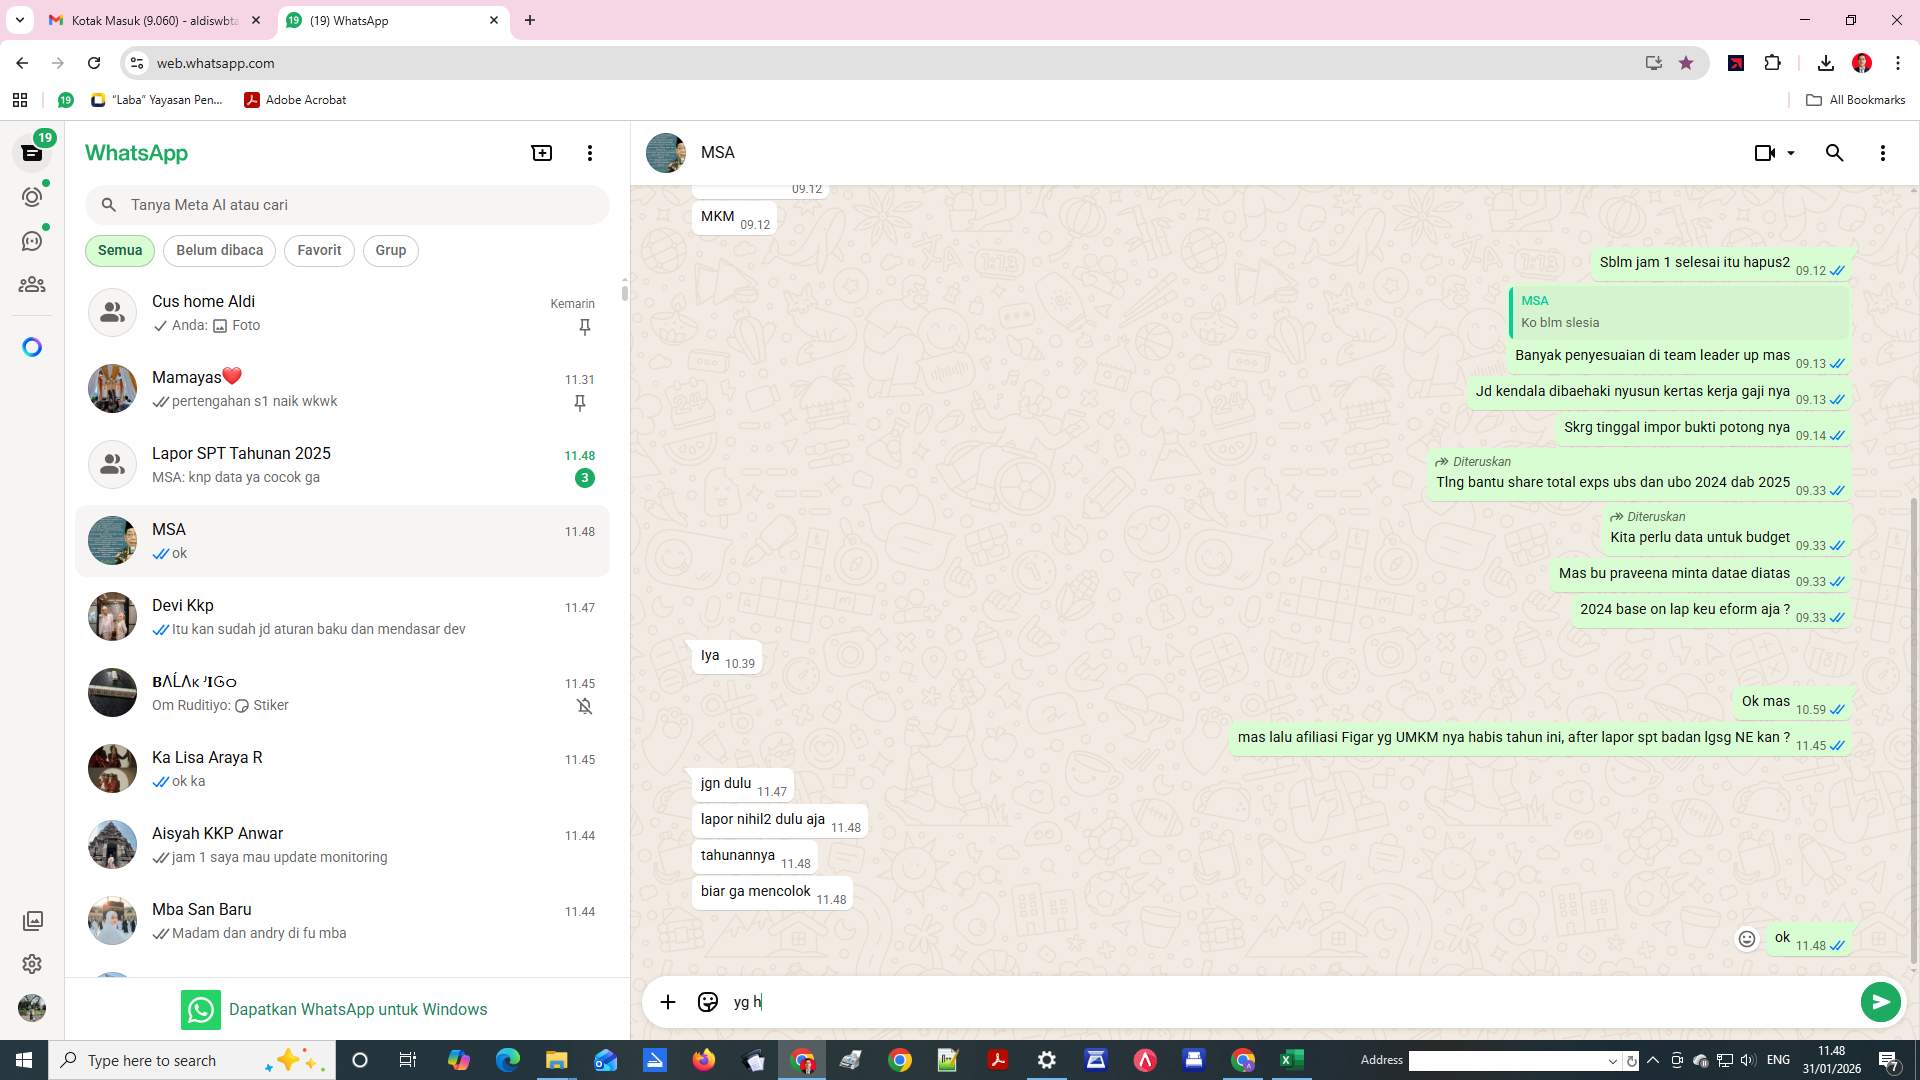This screenshot has width=1920, height=1080.
Task: Open the chat list options menu
Action: click(590, 152)
